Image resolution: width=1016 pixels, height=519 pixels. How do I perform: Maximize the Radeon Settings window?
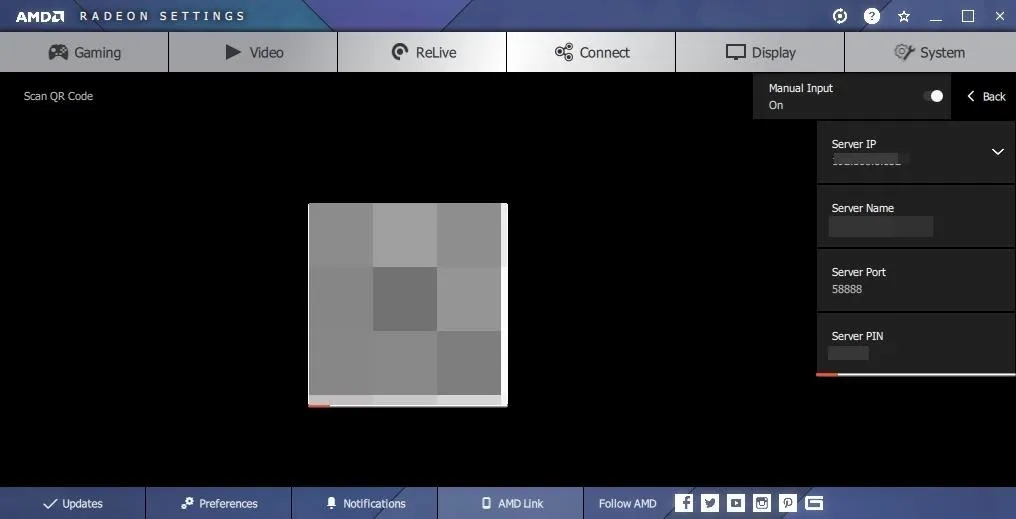click(x=968, y=16)
